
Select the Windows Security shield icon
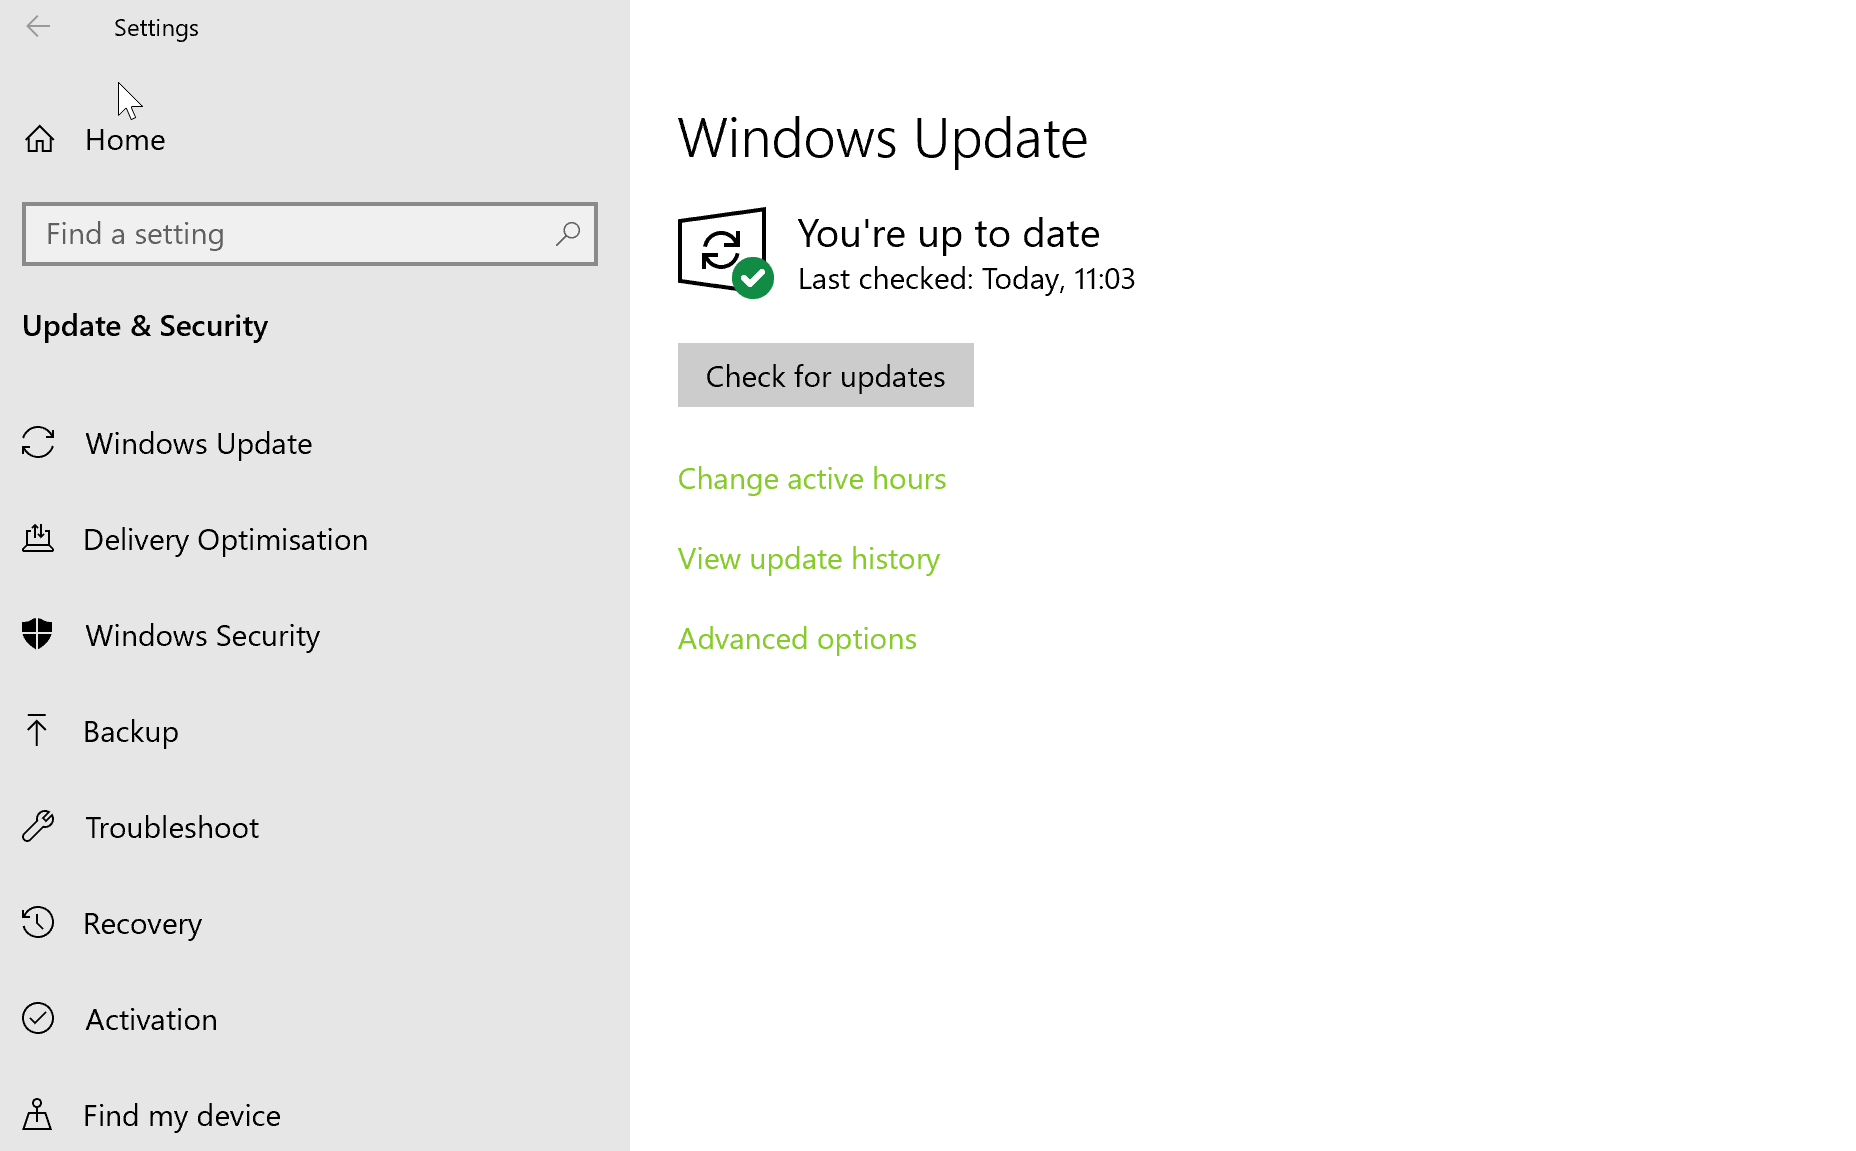(x=38, y=635)
